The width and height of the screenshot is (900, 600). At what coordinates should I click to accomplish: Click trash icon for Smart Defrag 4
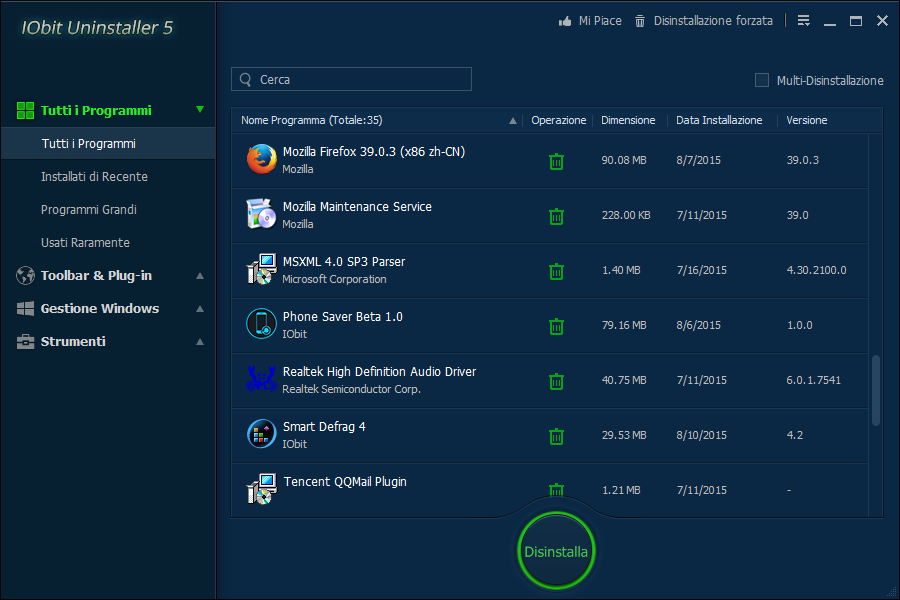pyautogui.click(x=557, y=436)
